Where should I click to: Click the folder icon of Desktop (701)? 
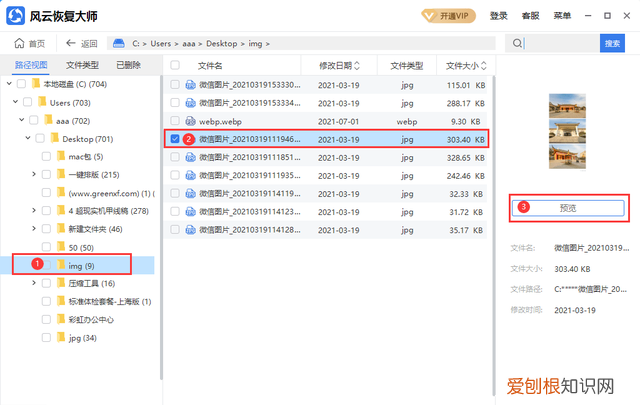tap(55, 138)
